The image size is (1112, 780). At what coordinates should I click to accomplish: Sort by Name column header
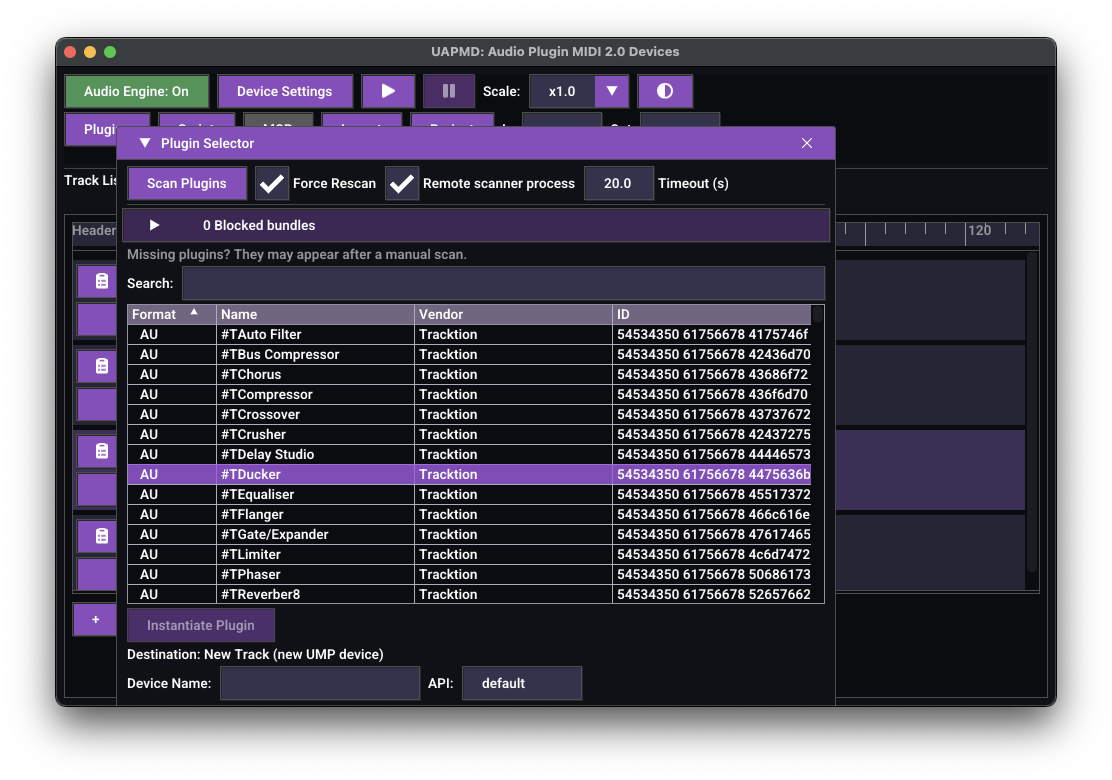(x=315, y=314)
